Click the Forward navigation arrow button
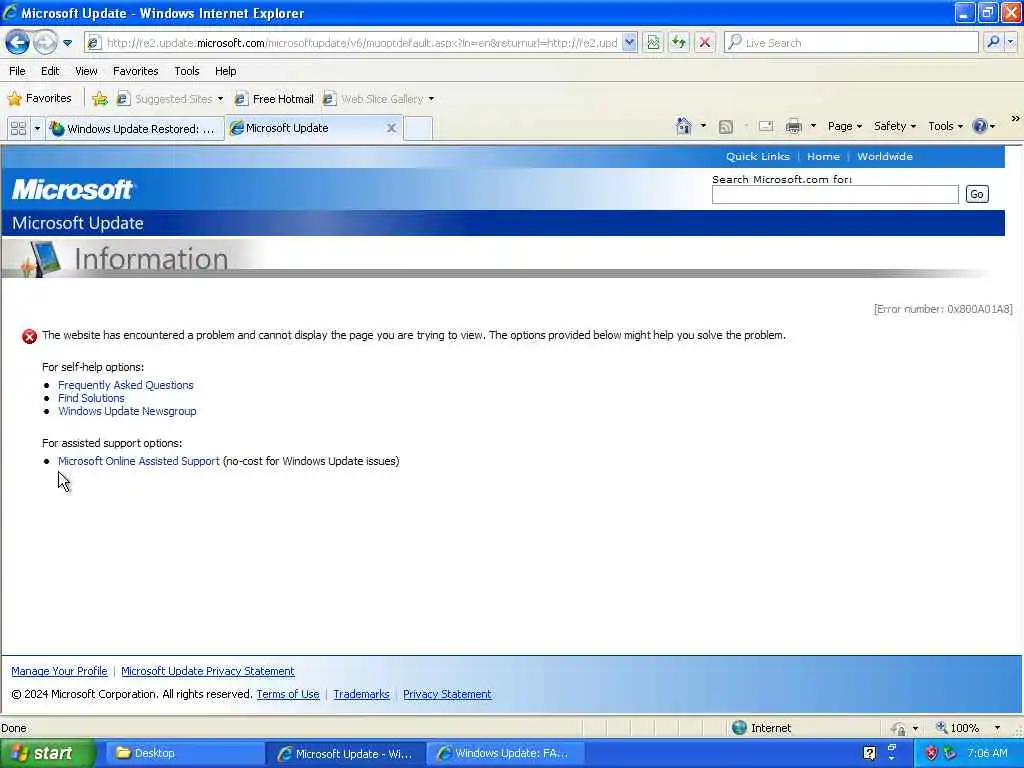 coord(45,43)
